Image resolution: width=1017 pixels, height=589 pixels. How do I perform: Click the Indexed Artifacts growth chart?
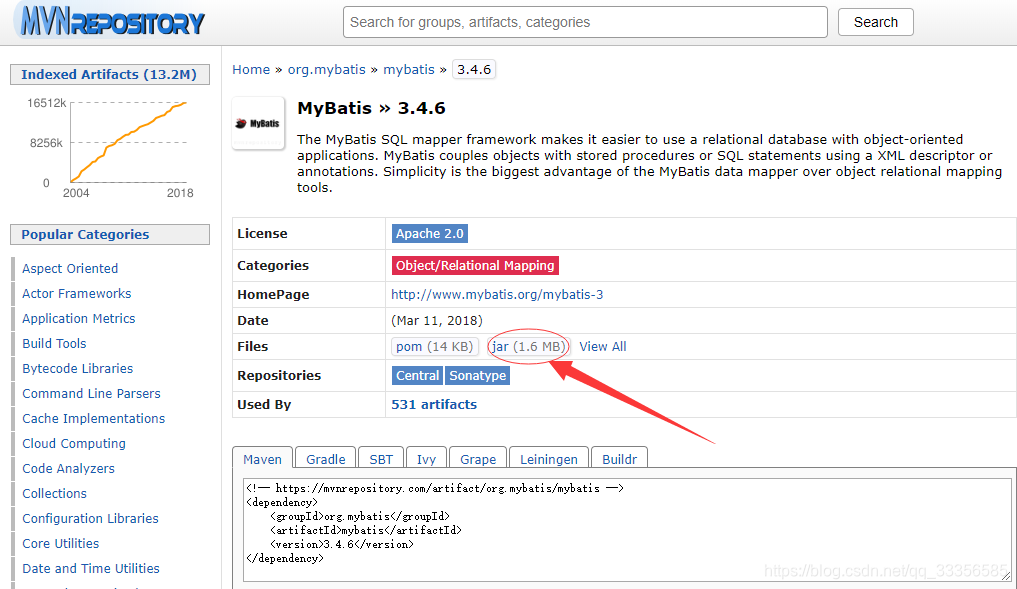pyautogui.click(x=110, y=147)
